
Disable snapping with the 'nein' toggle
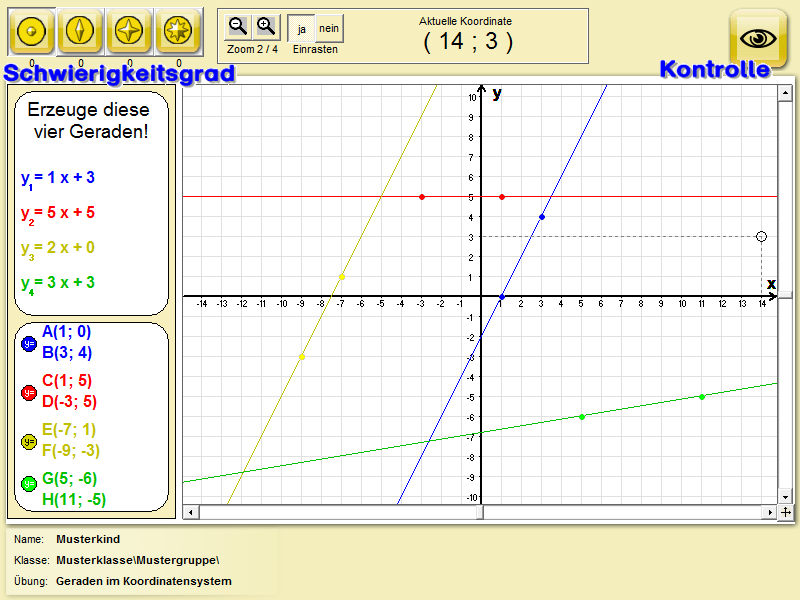coord(329,29)
